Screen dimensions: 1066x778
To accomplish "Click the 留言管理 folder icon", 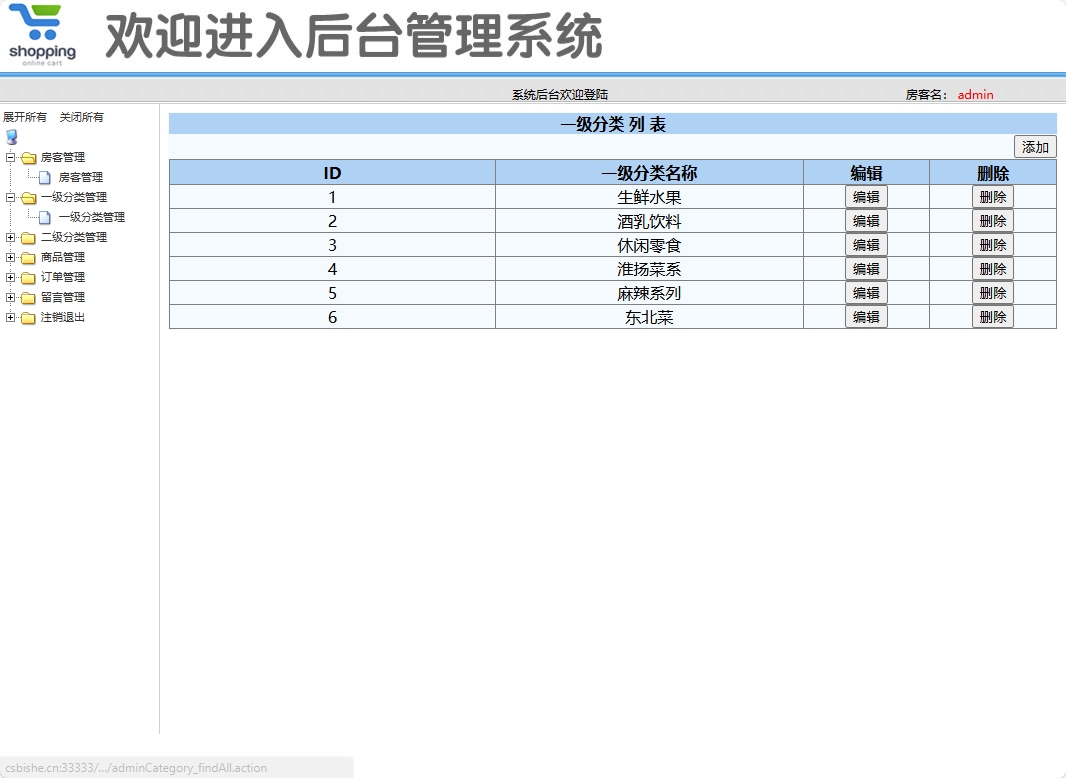I will pos(29,298).
